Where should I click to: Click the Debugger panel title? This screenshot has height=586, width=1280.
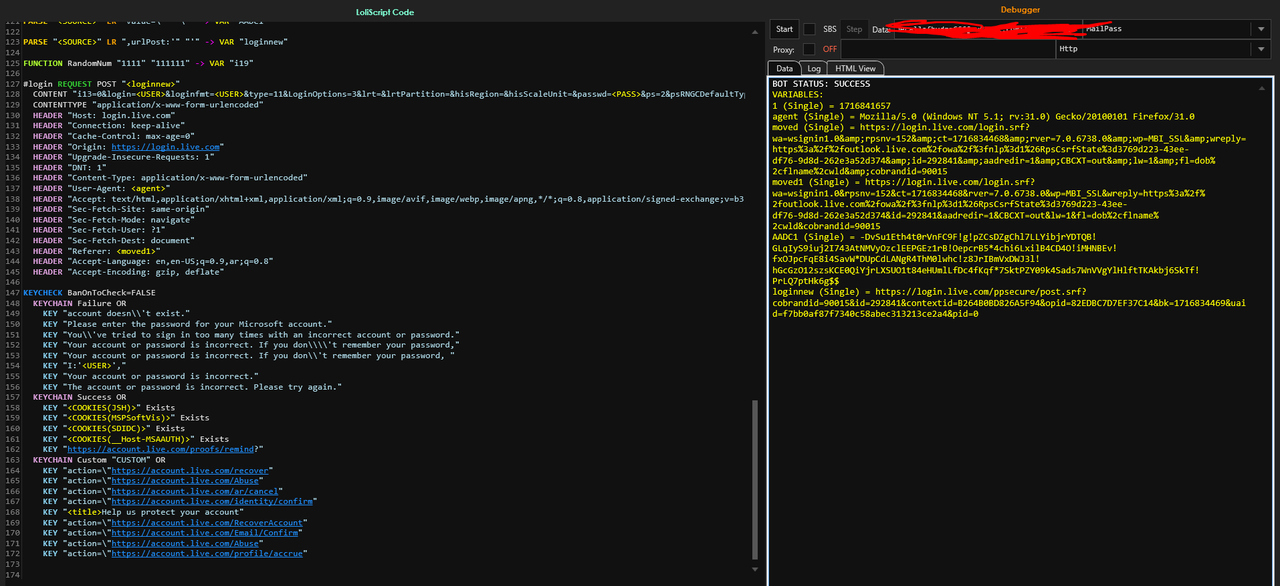[1020, 10]
